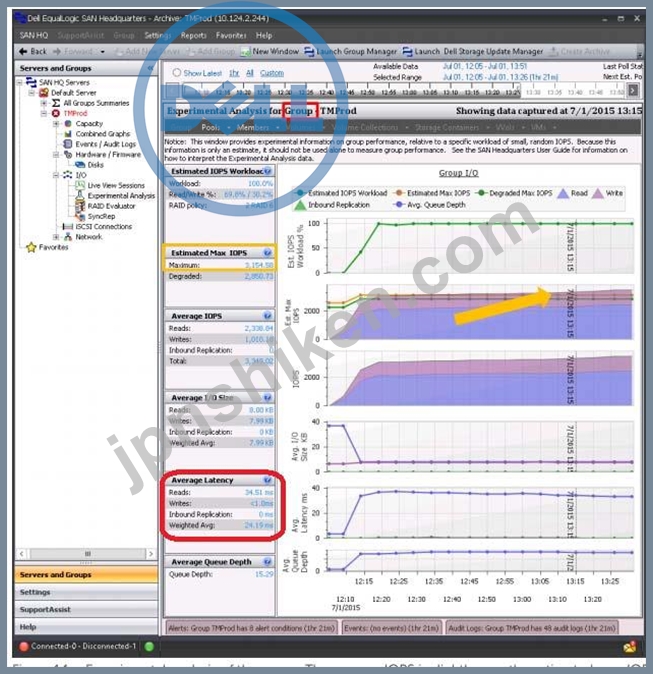Screen dimensions: 653x674
Task: Collapse the Default Server node expander
Action: [31, 93]
